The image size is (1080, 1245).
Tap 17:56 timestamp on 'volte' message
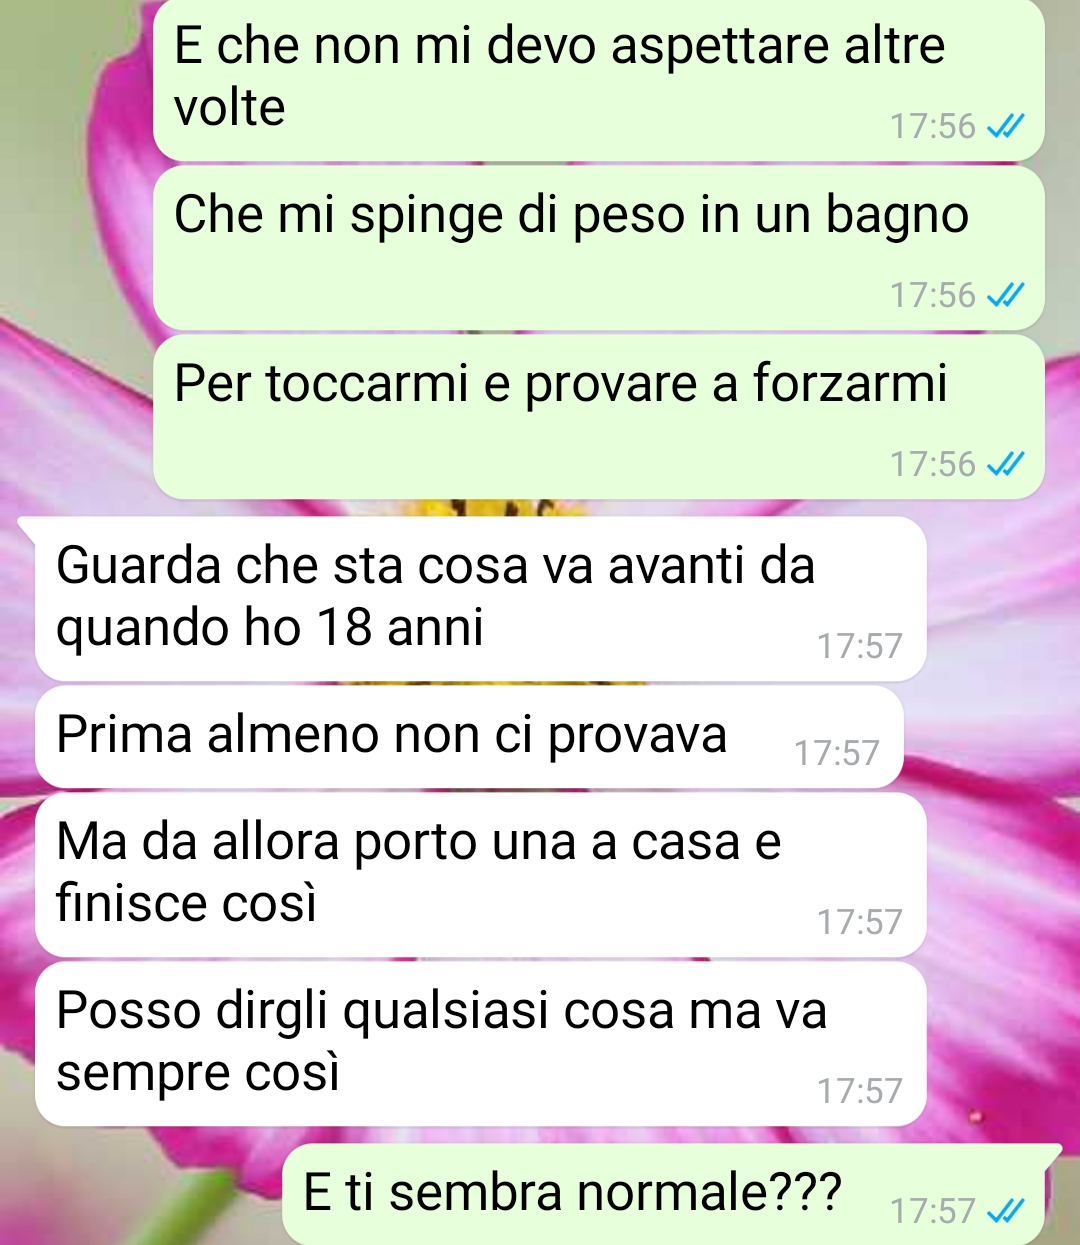pyautogui.click(x=932, y=127)
